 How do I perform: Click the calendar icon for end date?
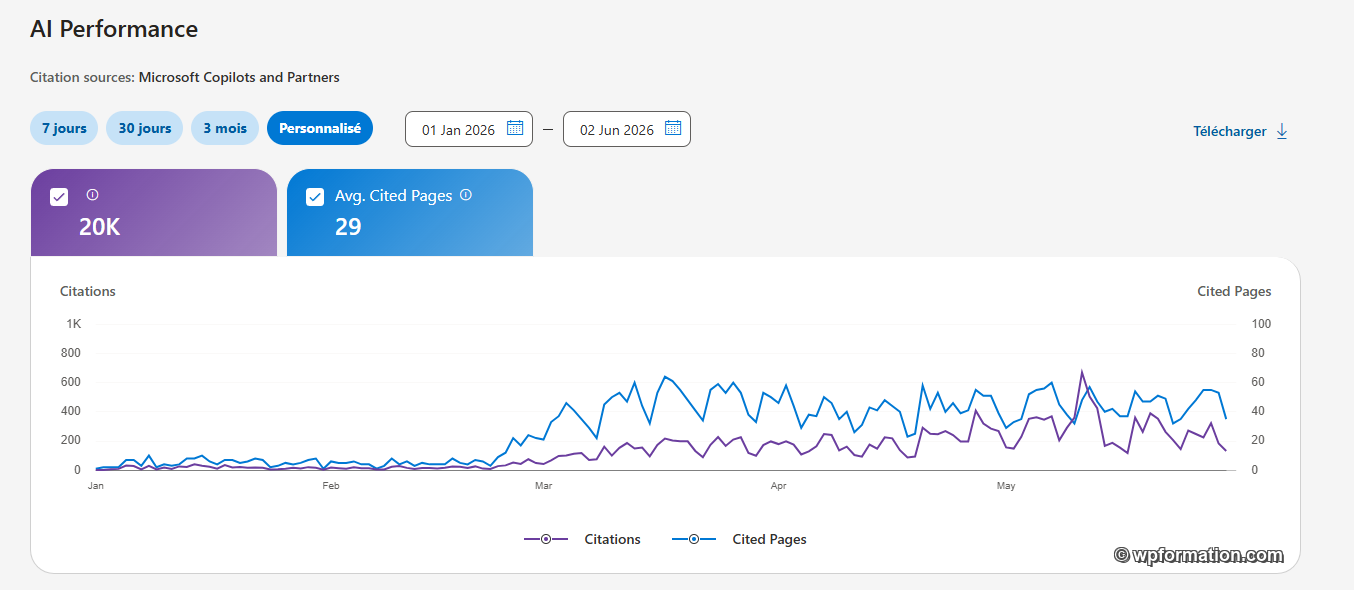673,128
